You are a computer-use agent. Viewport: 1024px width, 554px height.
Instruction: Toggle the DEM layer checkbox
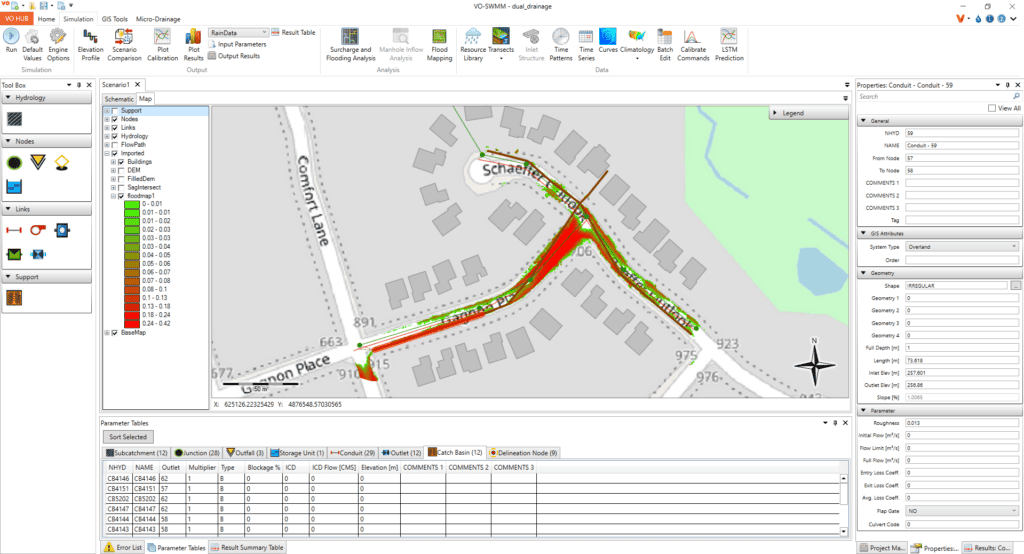(x=121, y=171)
